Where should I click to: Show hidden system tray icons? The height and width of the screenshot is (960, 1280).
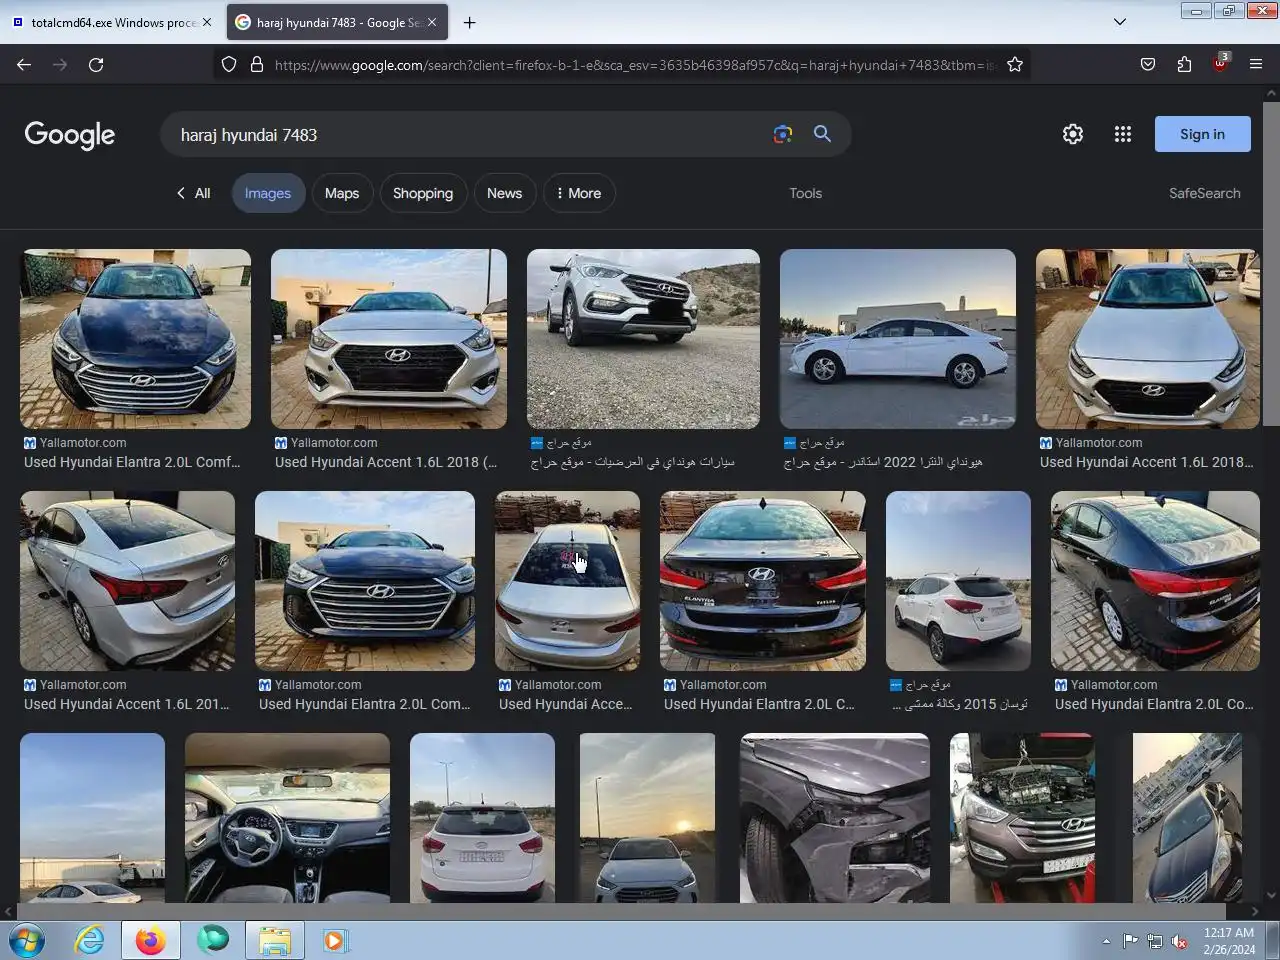tap(1106, 941)
